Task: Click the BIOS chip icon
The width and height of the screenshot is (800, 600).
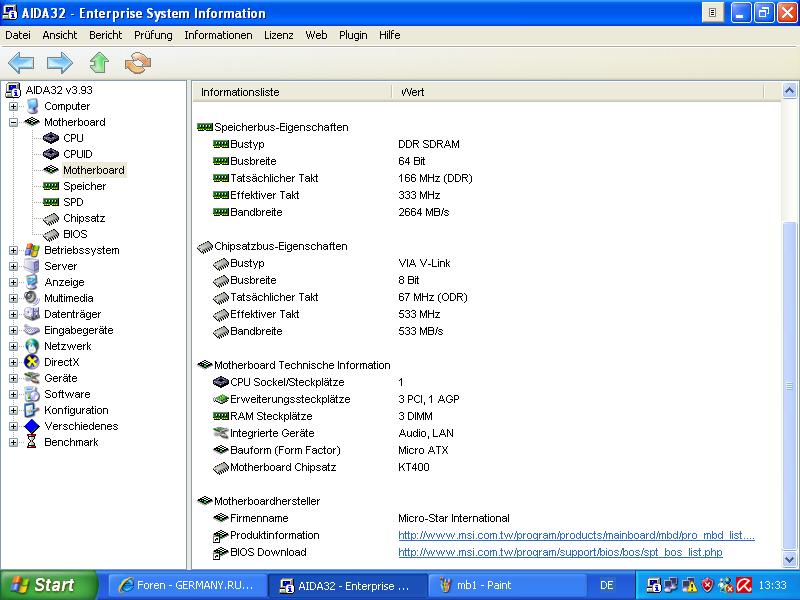Action: pos(51,235)
